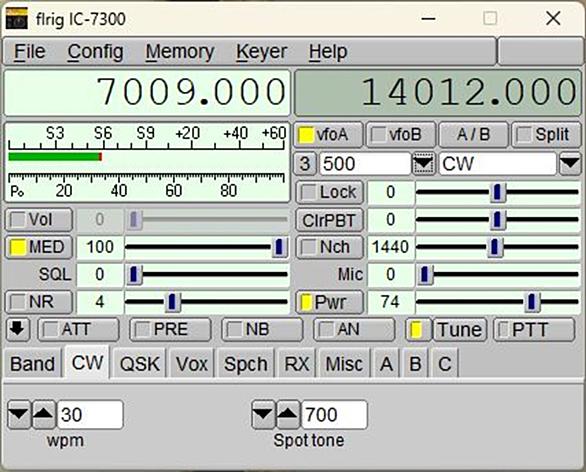The width and height of the screenshot is (586, 472).
Task: Click the ClrPBT button
Action: tap(330, 219)
